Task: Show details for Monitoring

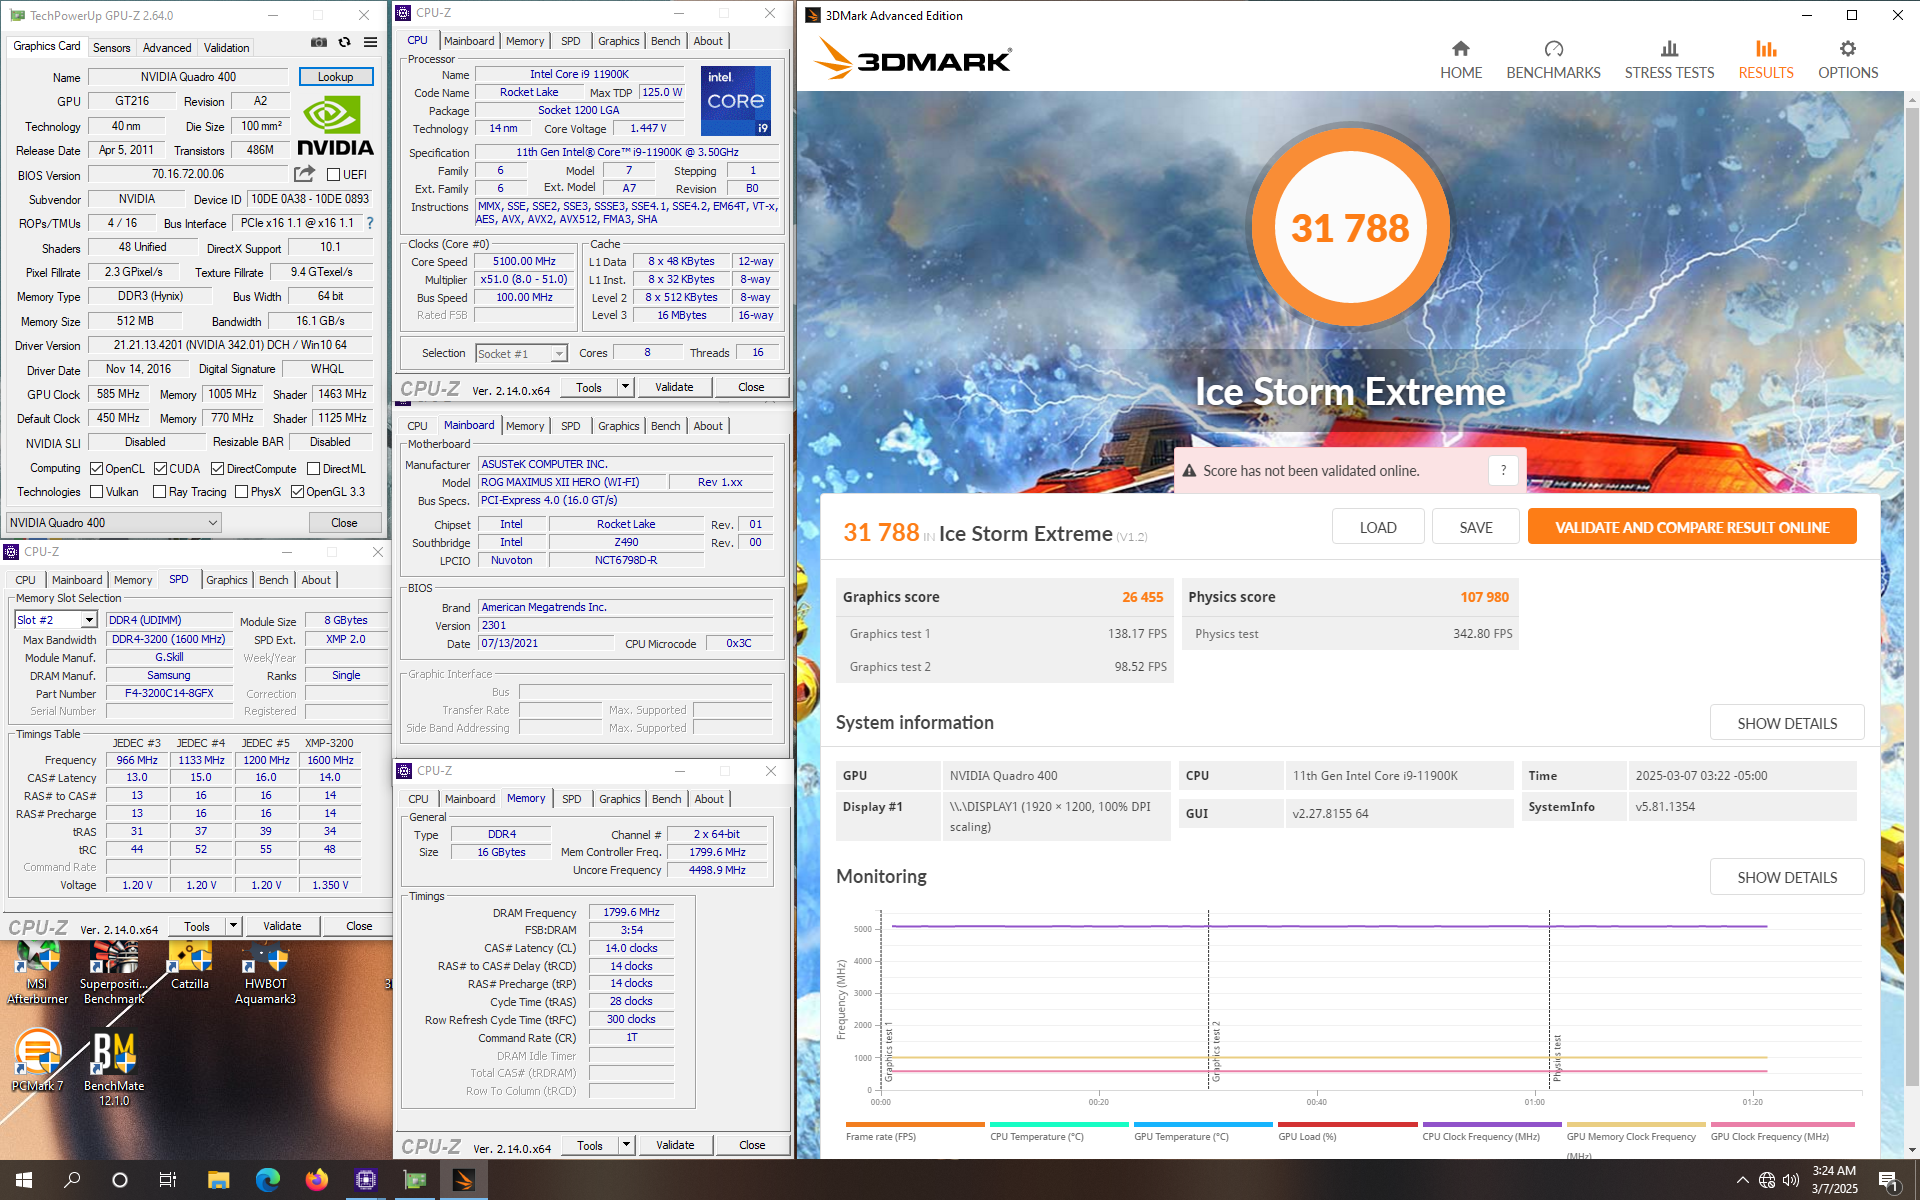Action: point(1787,877)
